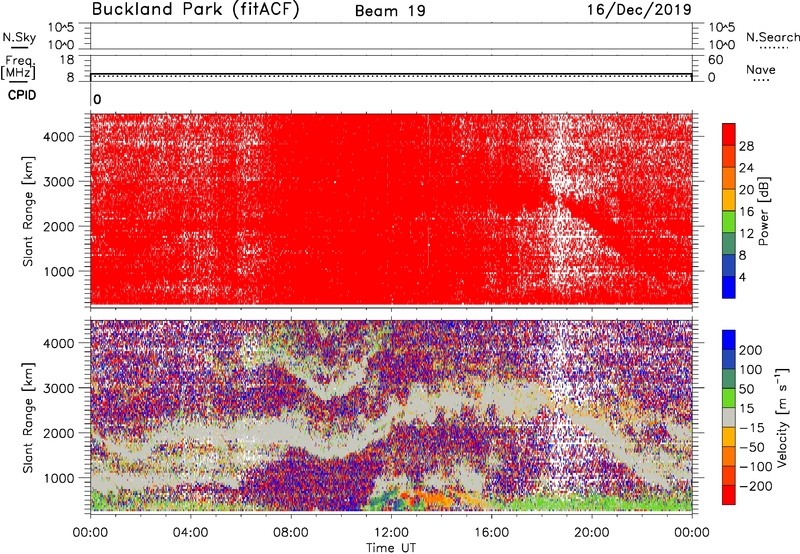Click the '16:00' time axis tick label
Screen dimensions: 800x554
click(491, 533)
